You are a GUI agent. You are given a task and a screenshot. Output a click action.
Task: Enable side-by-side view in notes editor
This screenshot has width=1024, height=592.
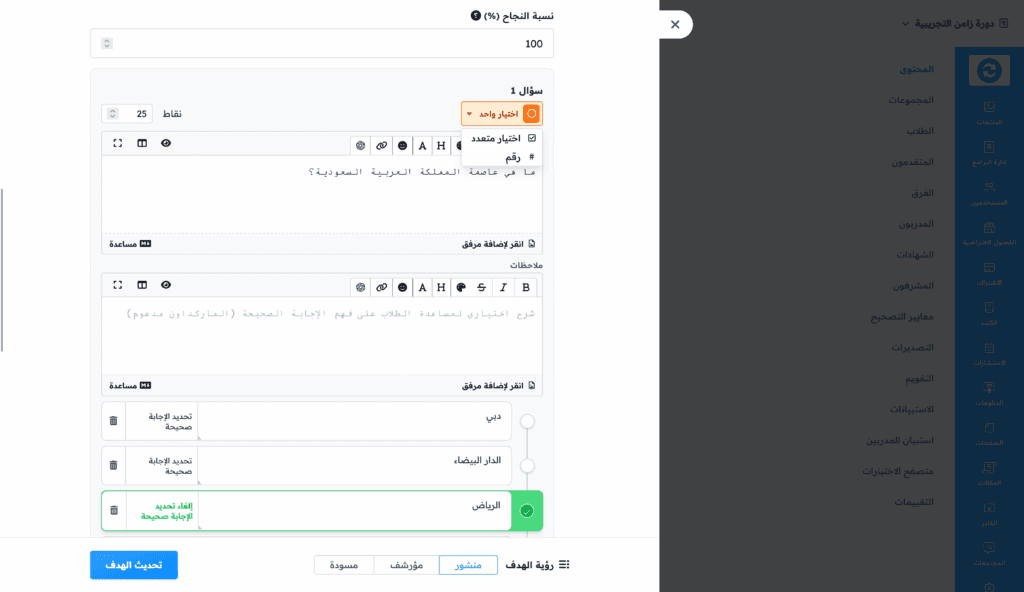click(142, 285)
